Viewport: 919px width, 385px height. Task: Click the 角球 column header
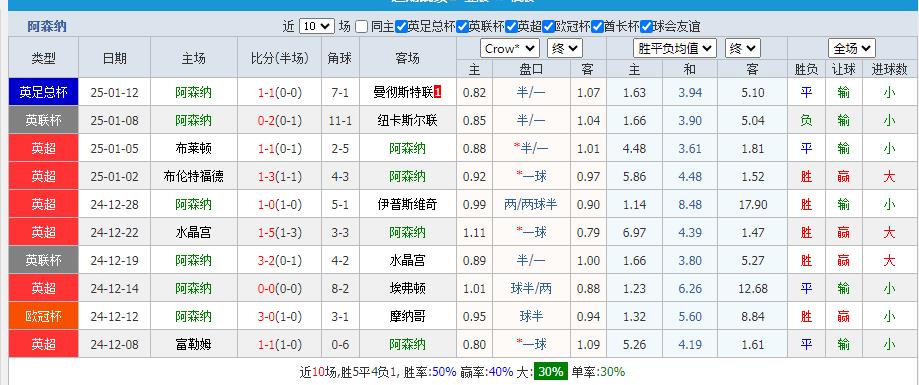click(340, 58)
